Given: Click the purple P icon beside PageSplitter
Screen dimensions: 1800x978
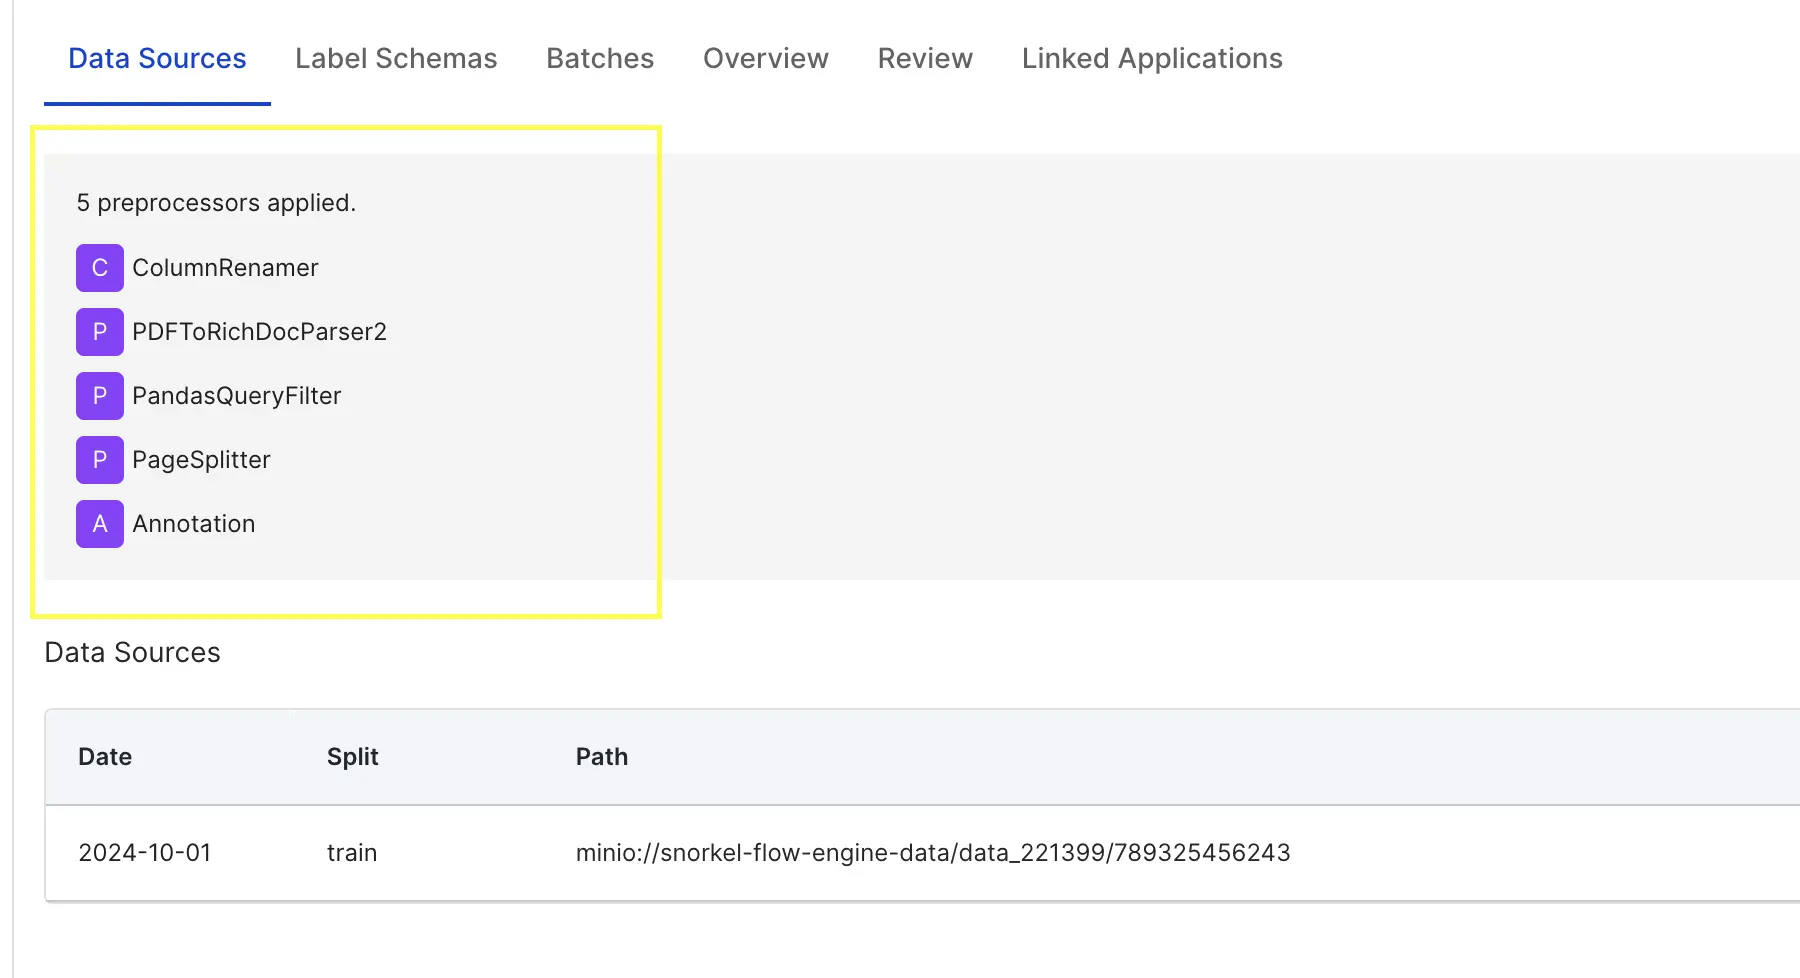Looking at the screenshot, I should 100,460.
